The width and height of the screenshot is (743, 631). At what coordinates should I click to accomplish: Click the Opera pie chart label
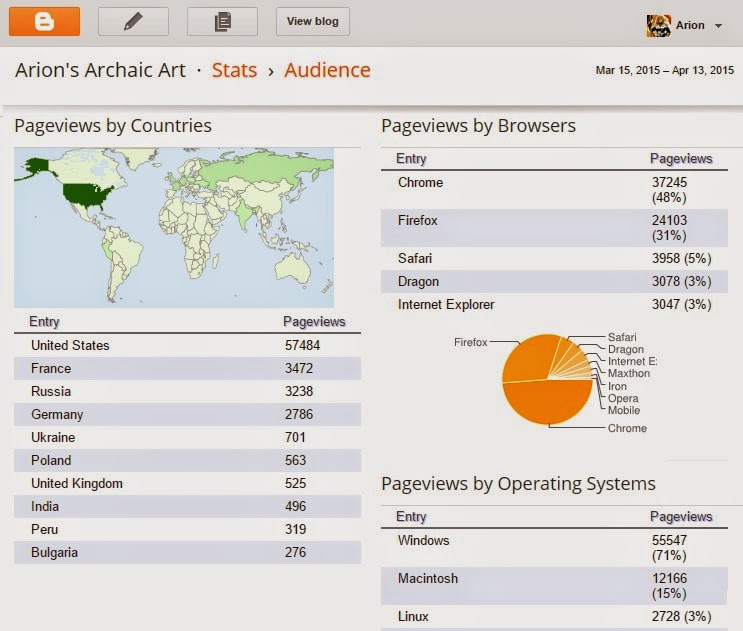(623, 398)
